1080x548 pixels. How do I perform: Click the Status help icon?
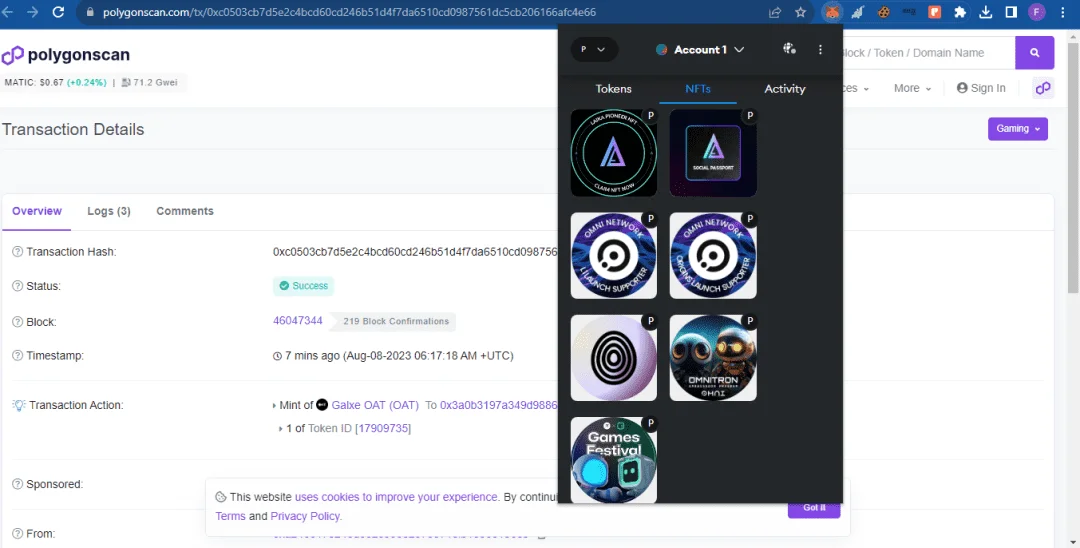click(x=18, y=286)
